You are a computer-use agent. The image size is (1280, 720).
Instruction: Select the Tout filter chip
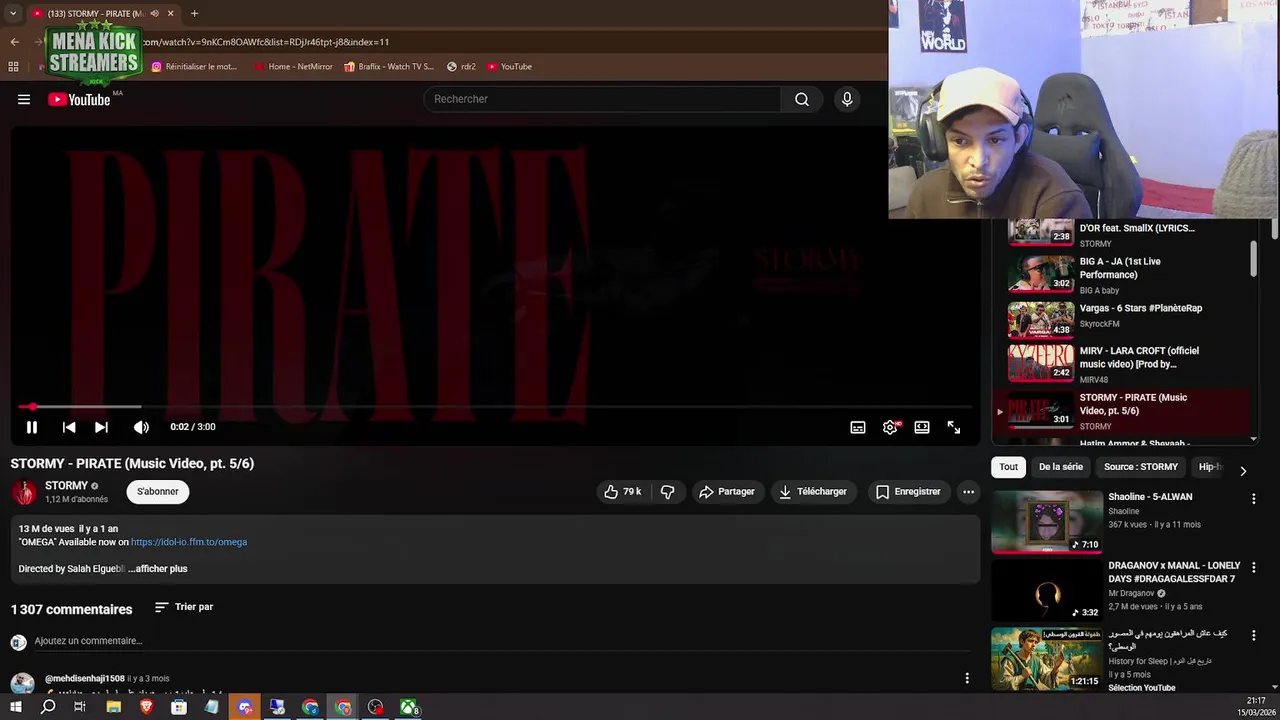[x=1009, y=467]
